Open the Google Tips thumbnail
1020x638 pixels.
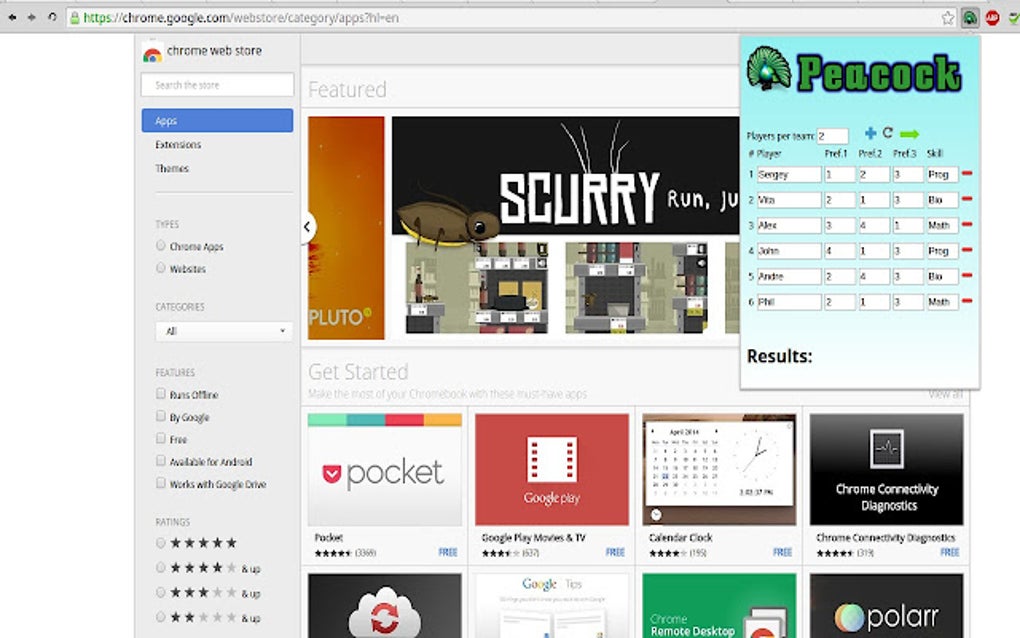tap(552, 605)
